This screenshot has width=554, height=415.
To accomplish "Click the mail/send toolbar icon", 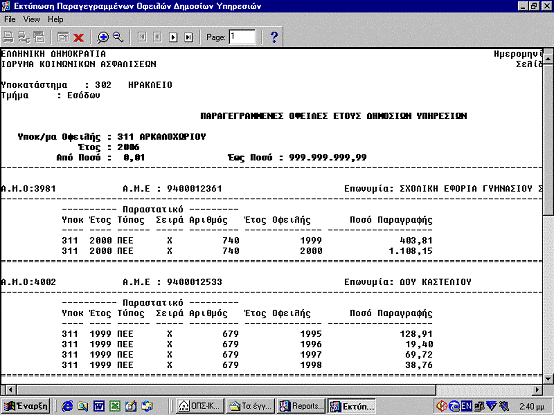I will click(x=63, y=37).
